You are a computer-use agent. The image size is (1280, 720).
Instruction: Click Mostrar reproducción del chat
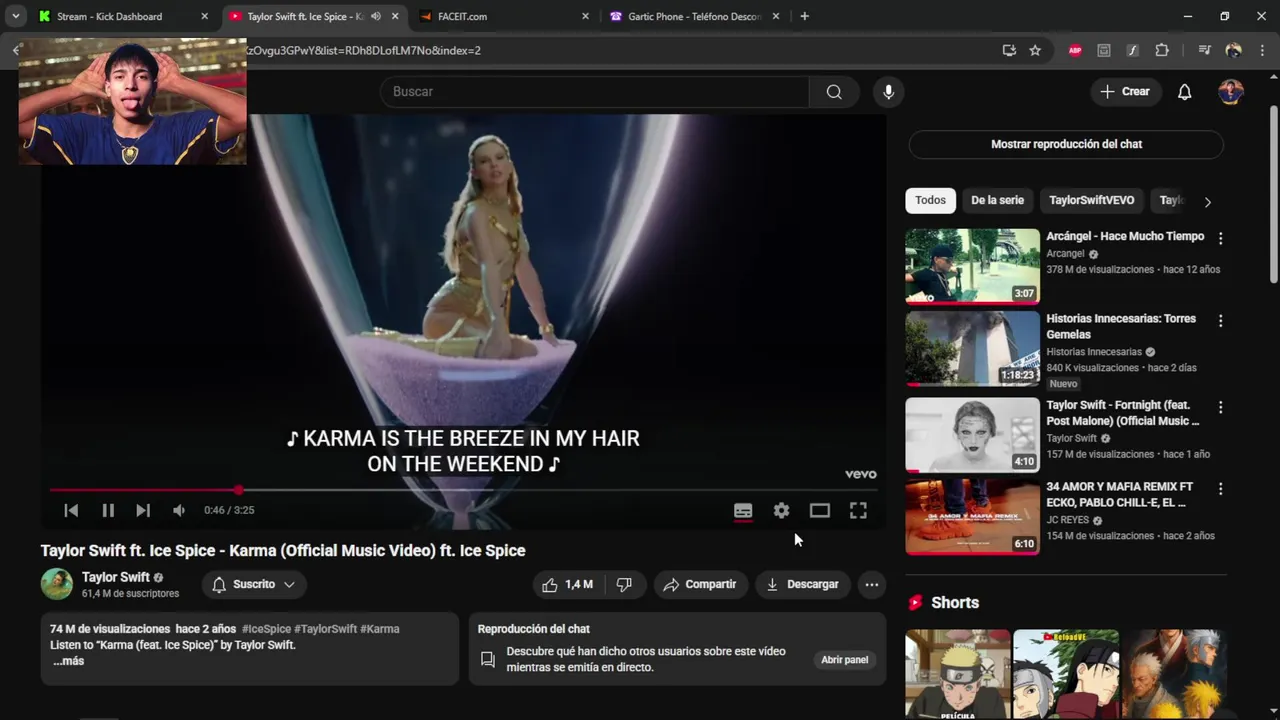pyautogui.click(x=1066, y=144)
